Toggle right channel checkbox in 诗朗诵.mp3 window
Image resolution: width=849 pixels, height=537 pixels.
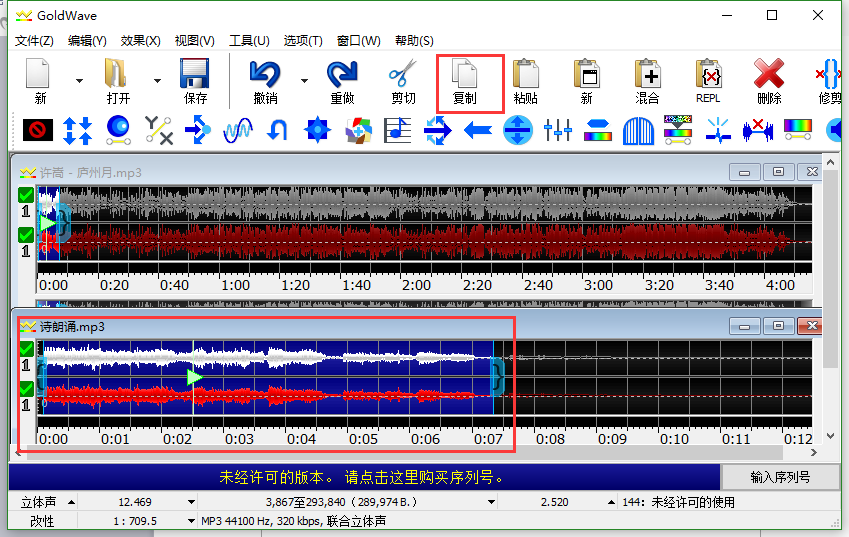(x=26, y=388)
